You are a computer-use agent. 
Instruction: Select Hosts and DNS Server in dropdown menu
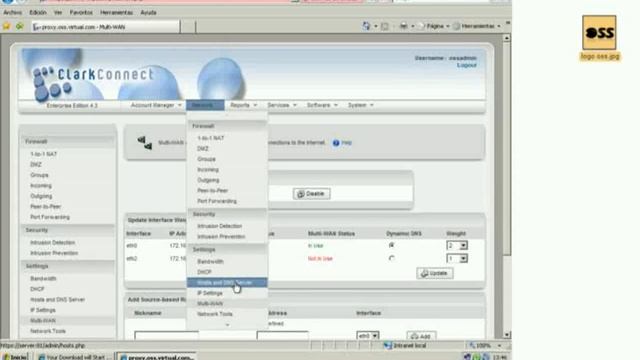pos(227,282)
